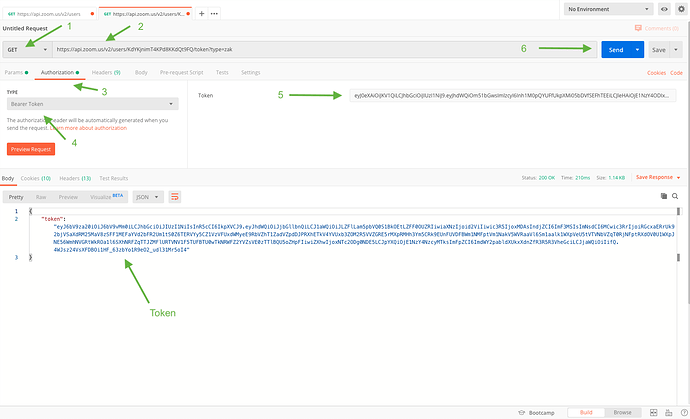
Task: Open Tests tab
Action: 222,72
